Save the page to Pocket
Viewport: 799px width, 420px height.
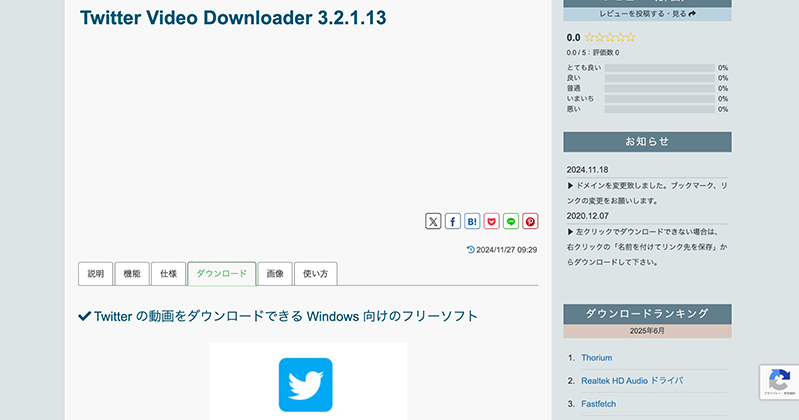pos(491,221)
